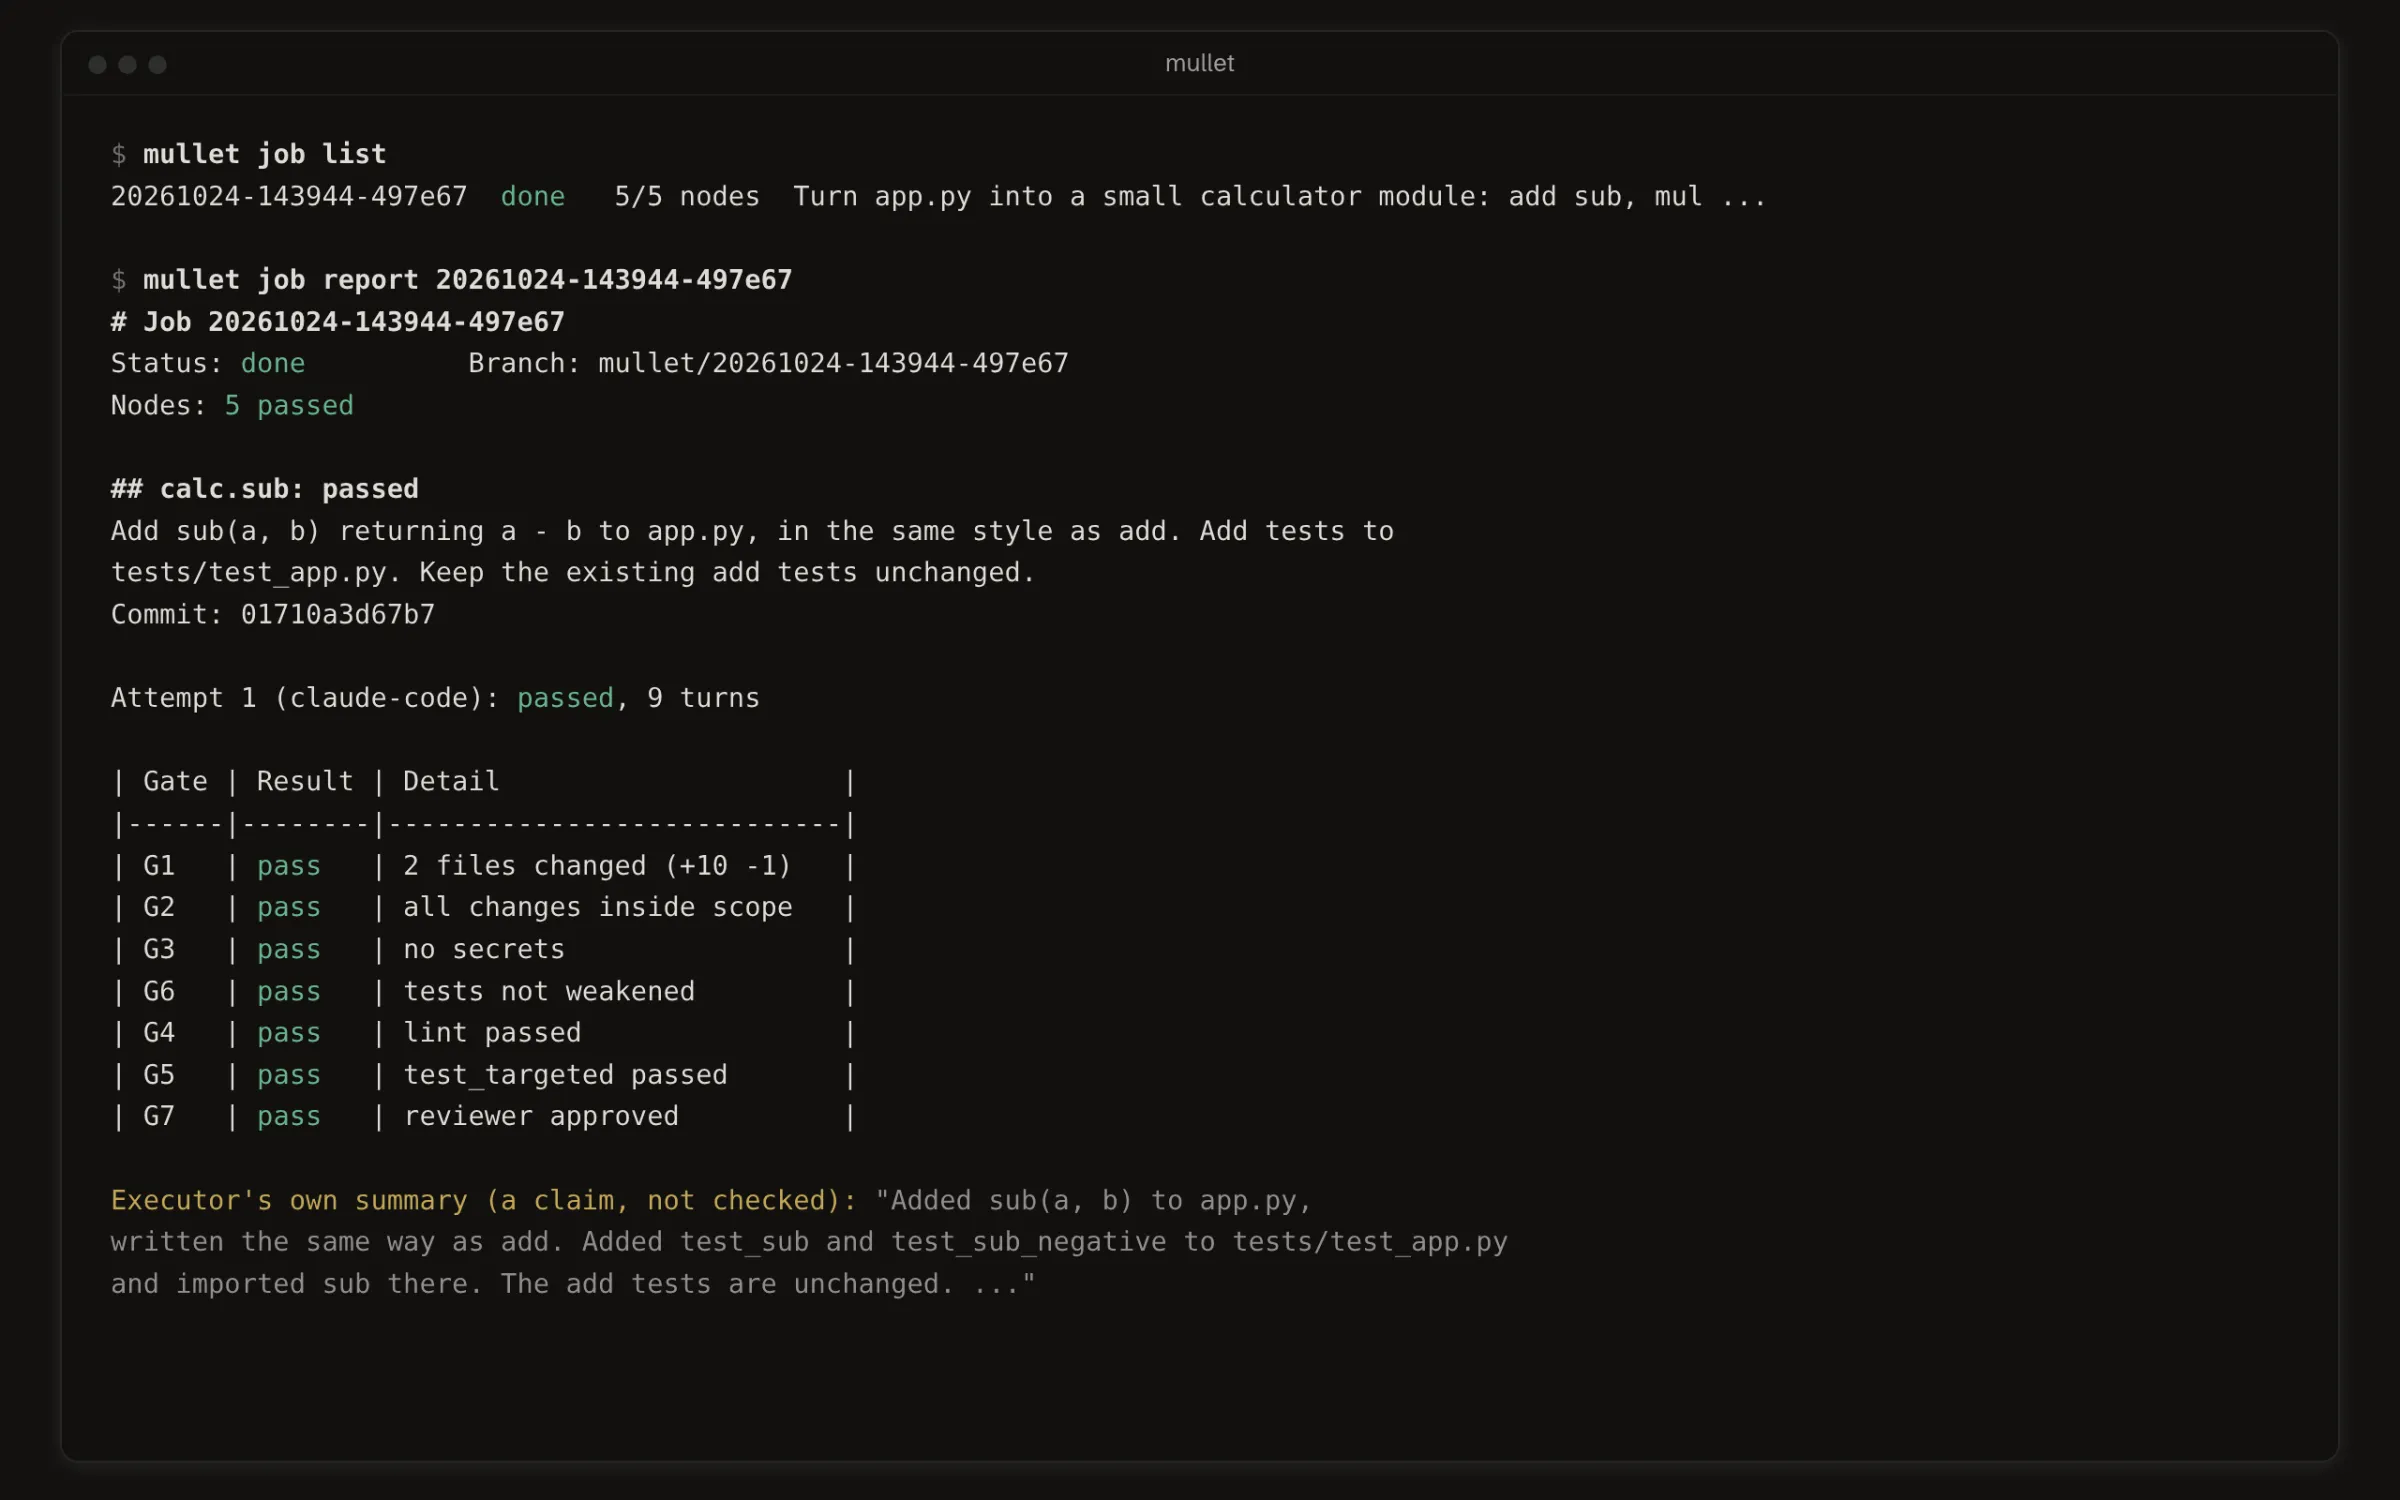Click the 'written the same way as add' line
Image resolution: width=2400 pixels, height=1500 pixels.
point(809,1242)
